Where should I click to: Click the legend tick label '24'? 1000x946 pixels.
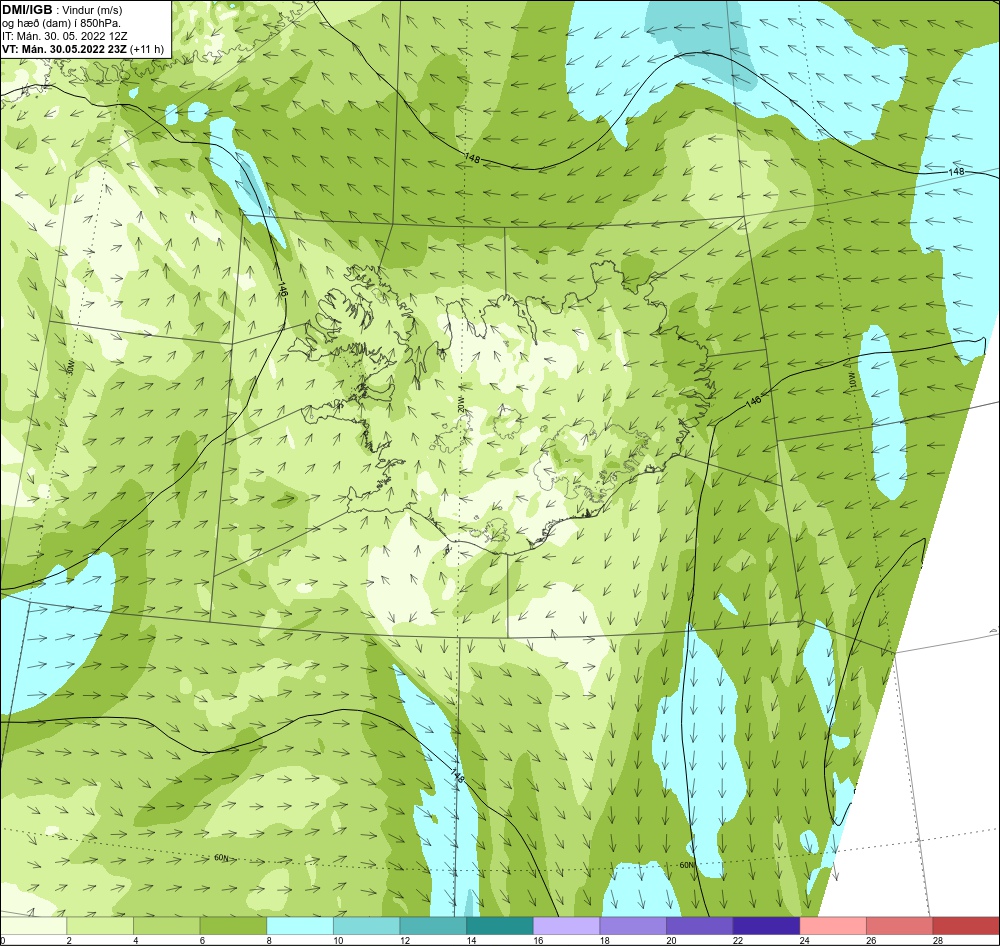tap(804, 940)
